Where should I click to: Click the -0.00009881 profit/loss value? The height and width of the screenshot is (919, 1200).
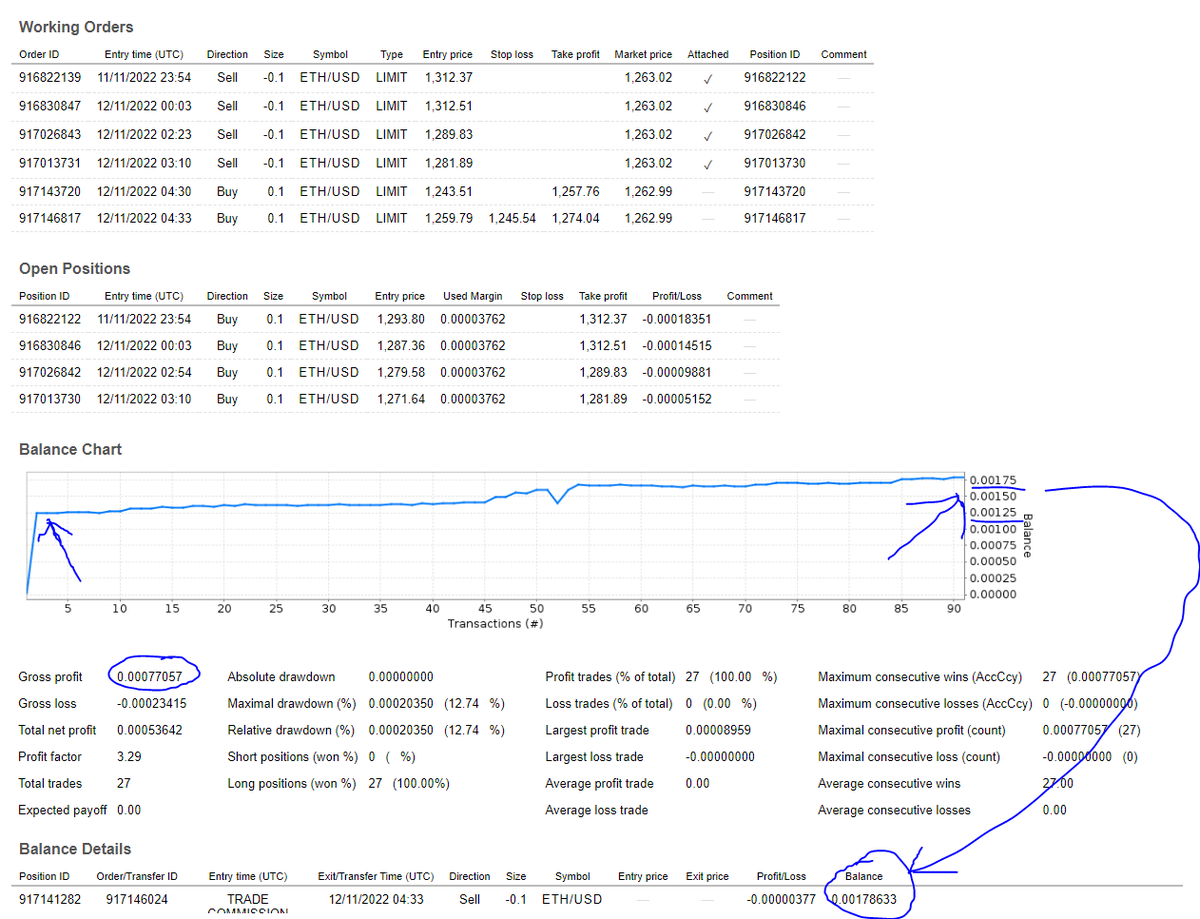(x=677, y=372)
